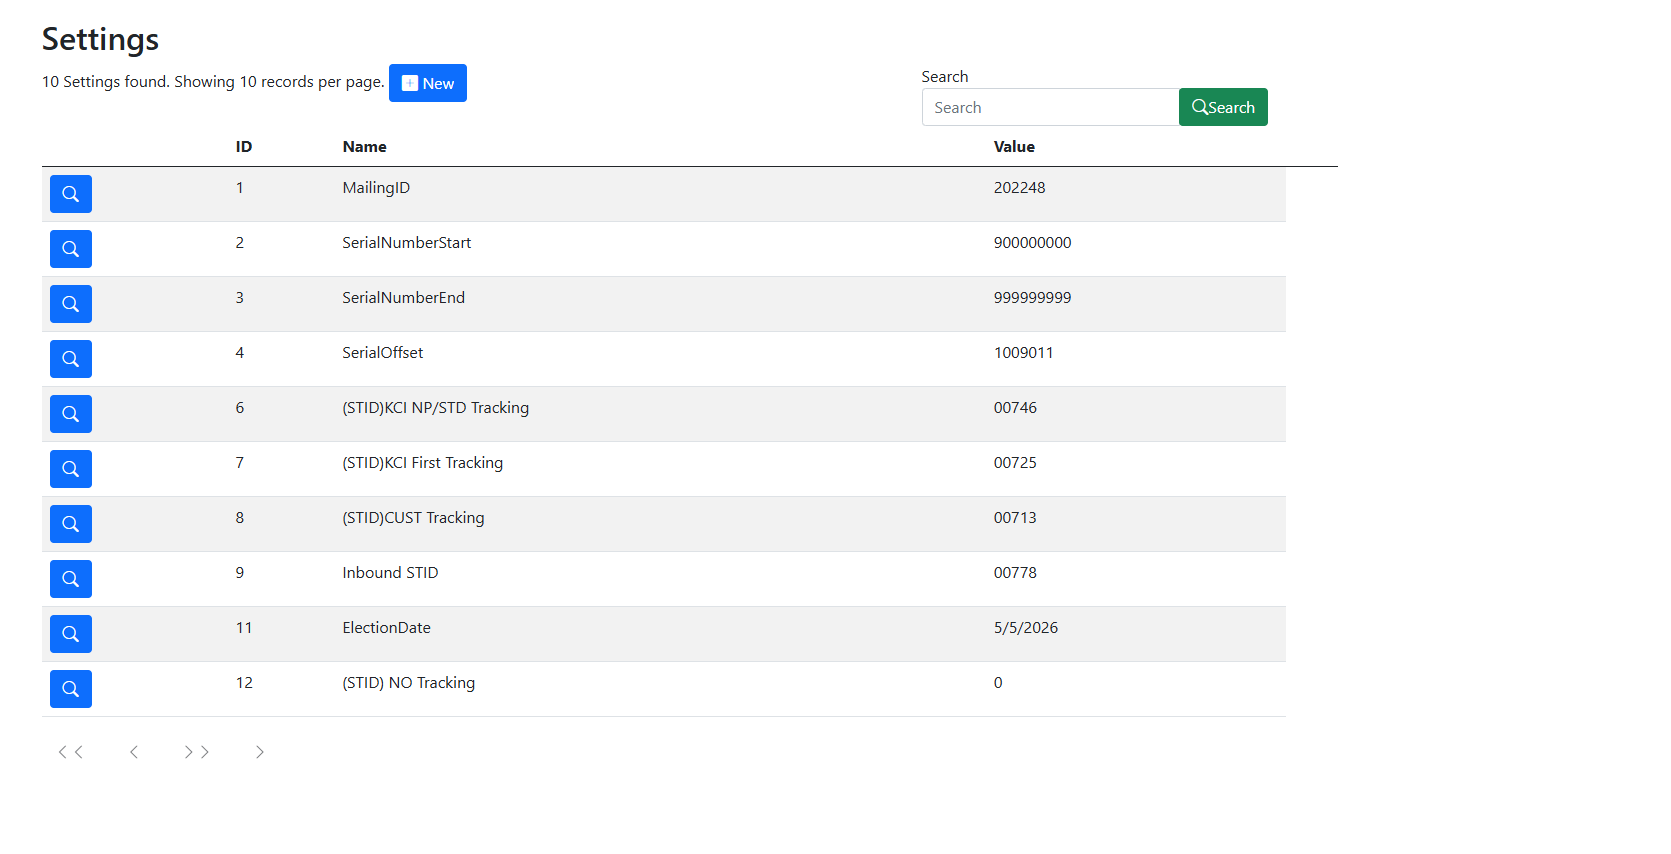
Task: Click the New button to add setting
Action: [427, 83]
